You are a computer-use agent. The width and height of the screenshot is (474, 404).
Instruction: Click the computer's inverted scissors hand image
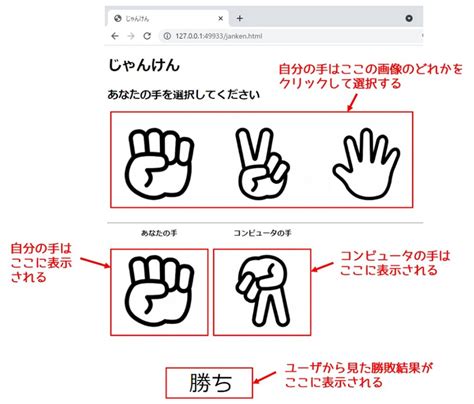click(x=263, y=291)
